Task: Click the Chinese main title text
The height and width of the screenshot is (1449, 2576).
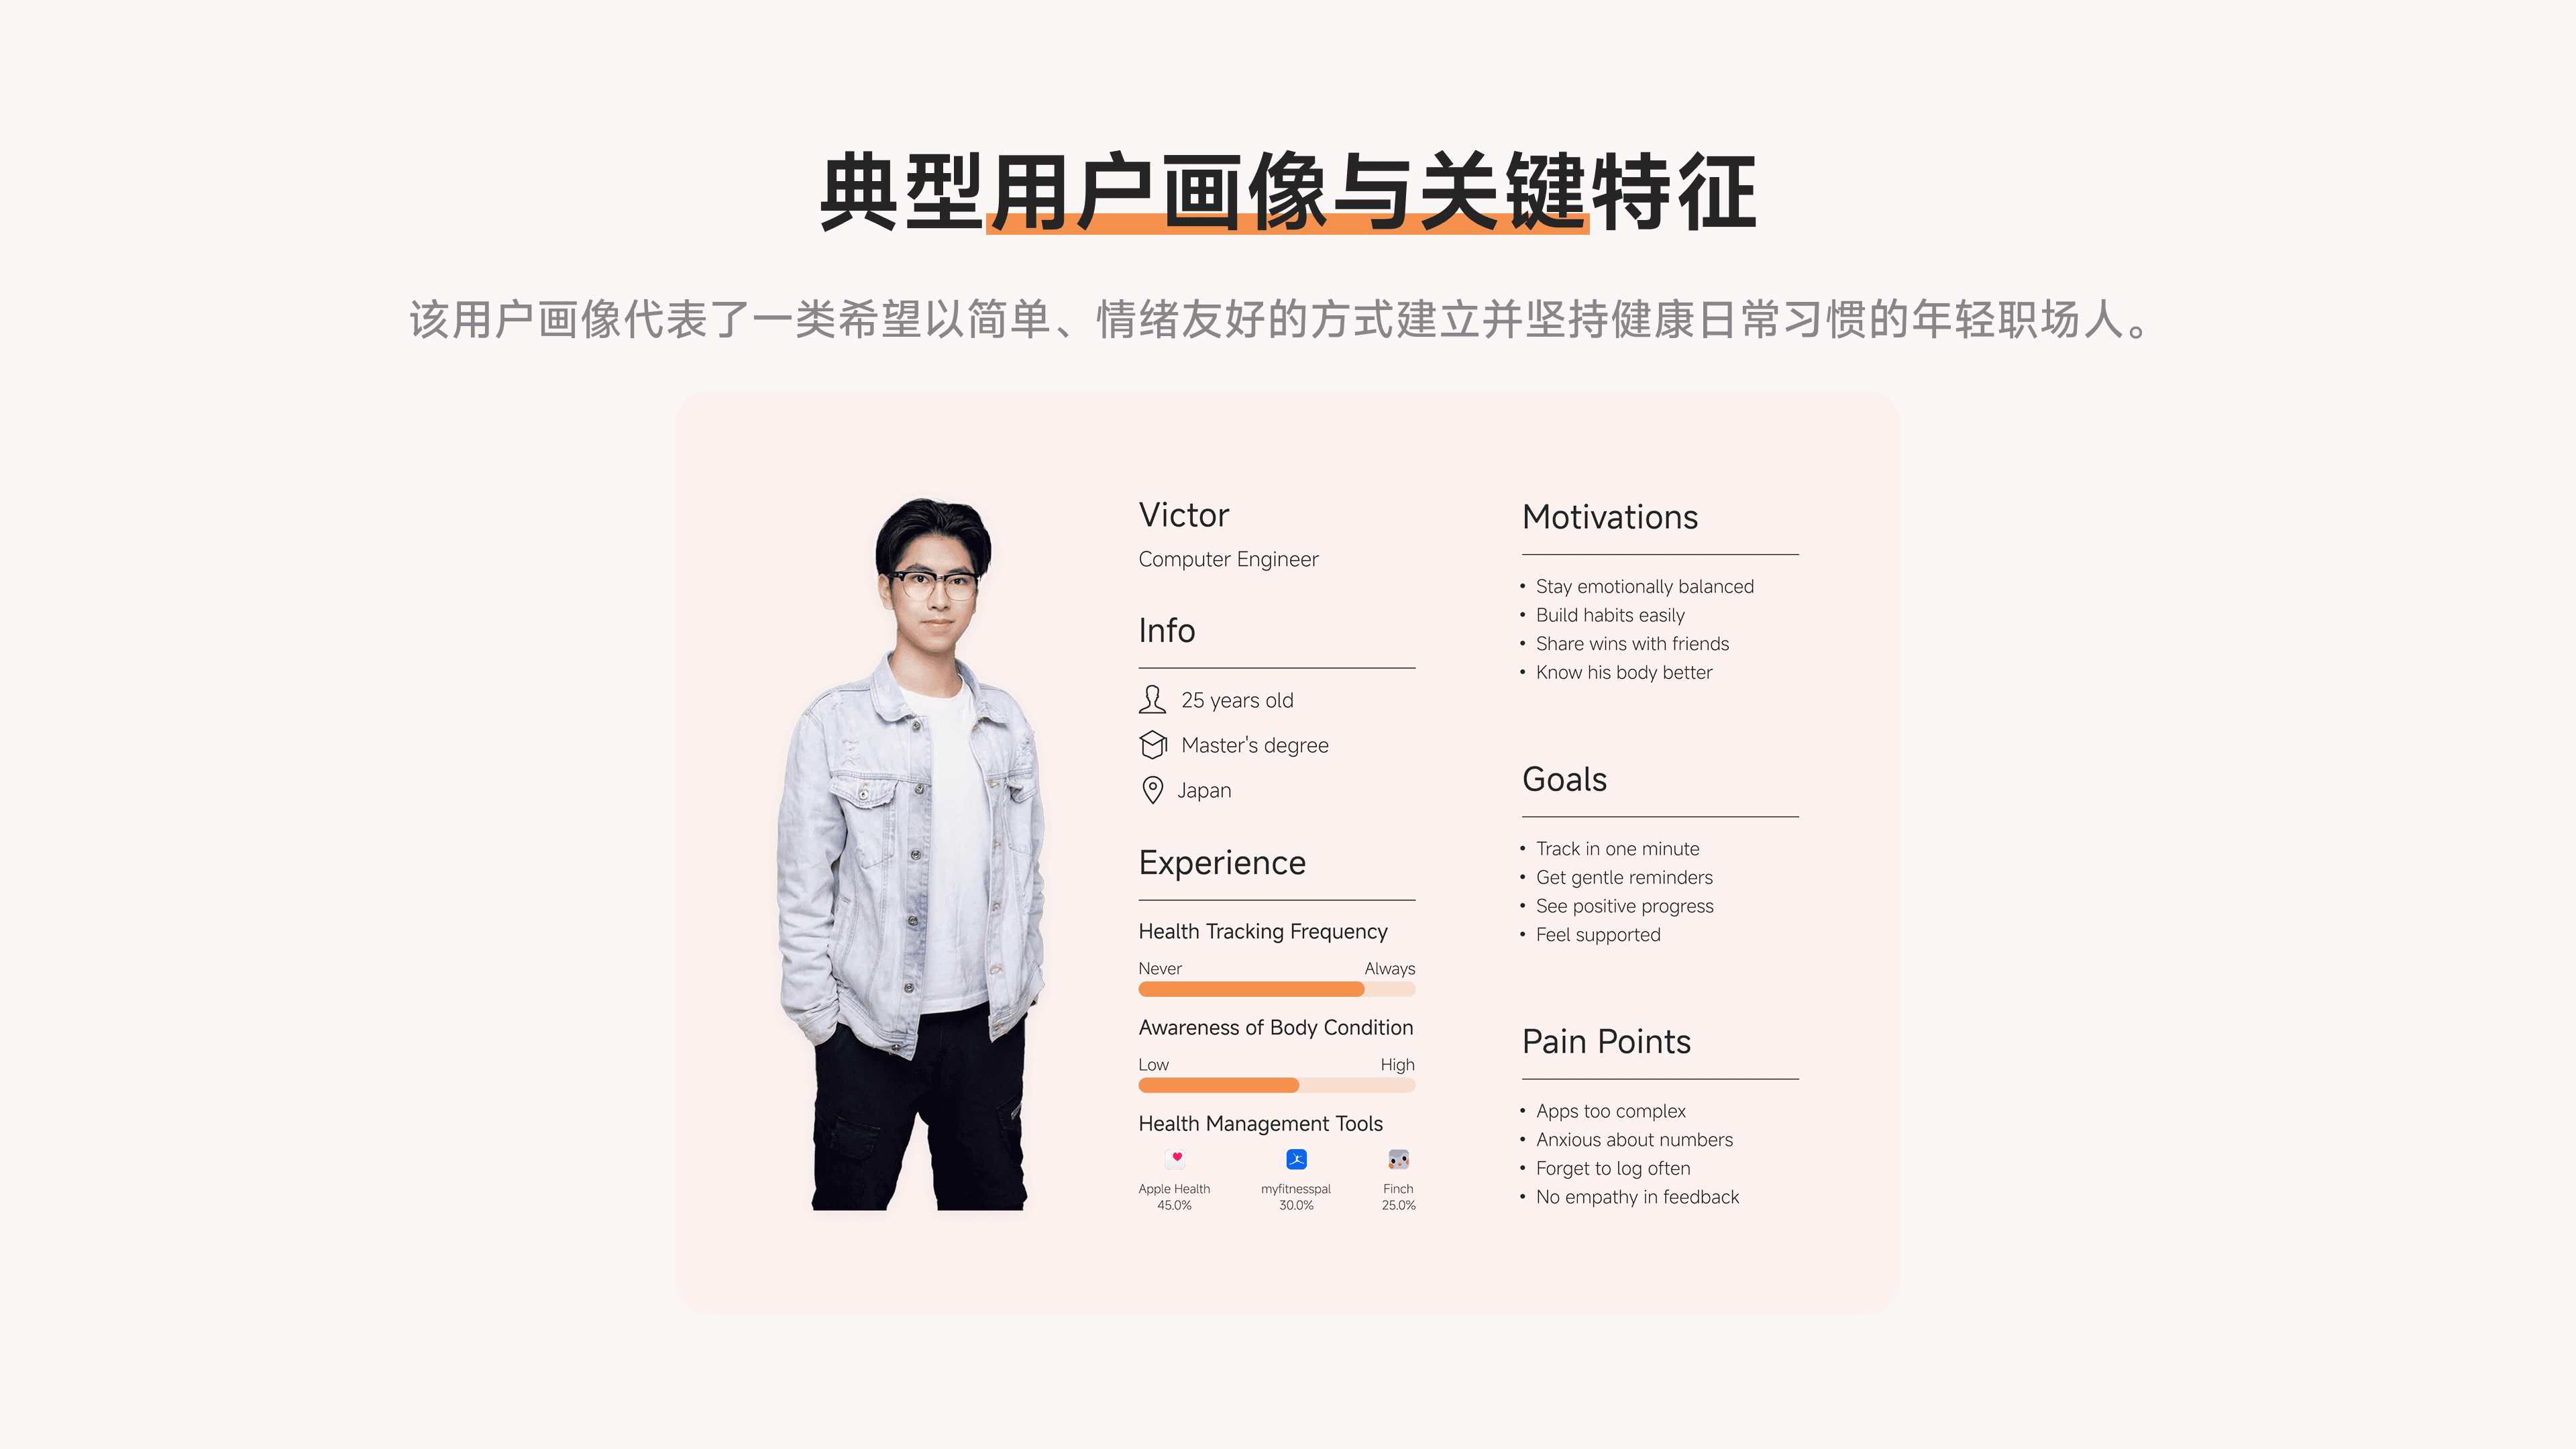Action: tap(1288, 192)
